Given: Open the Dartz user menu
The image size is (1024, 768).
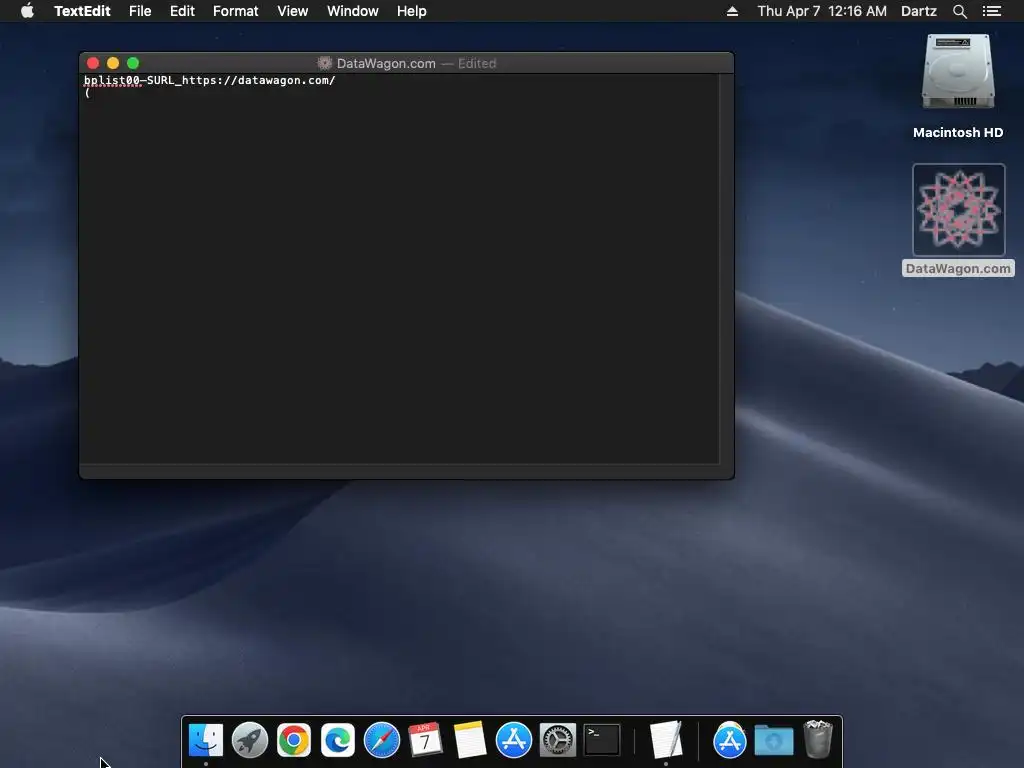Looking at the screenshot, I should [x=918, y=11].
